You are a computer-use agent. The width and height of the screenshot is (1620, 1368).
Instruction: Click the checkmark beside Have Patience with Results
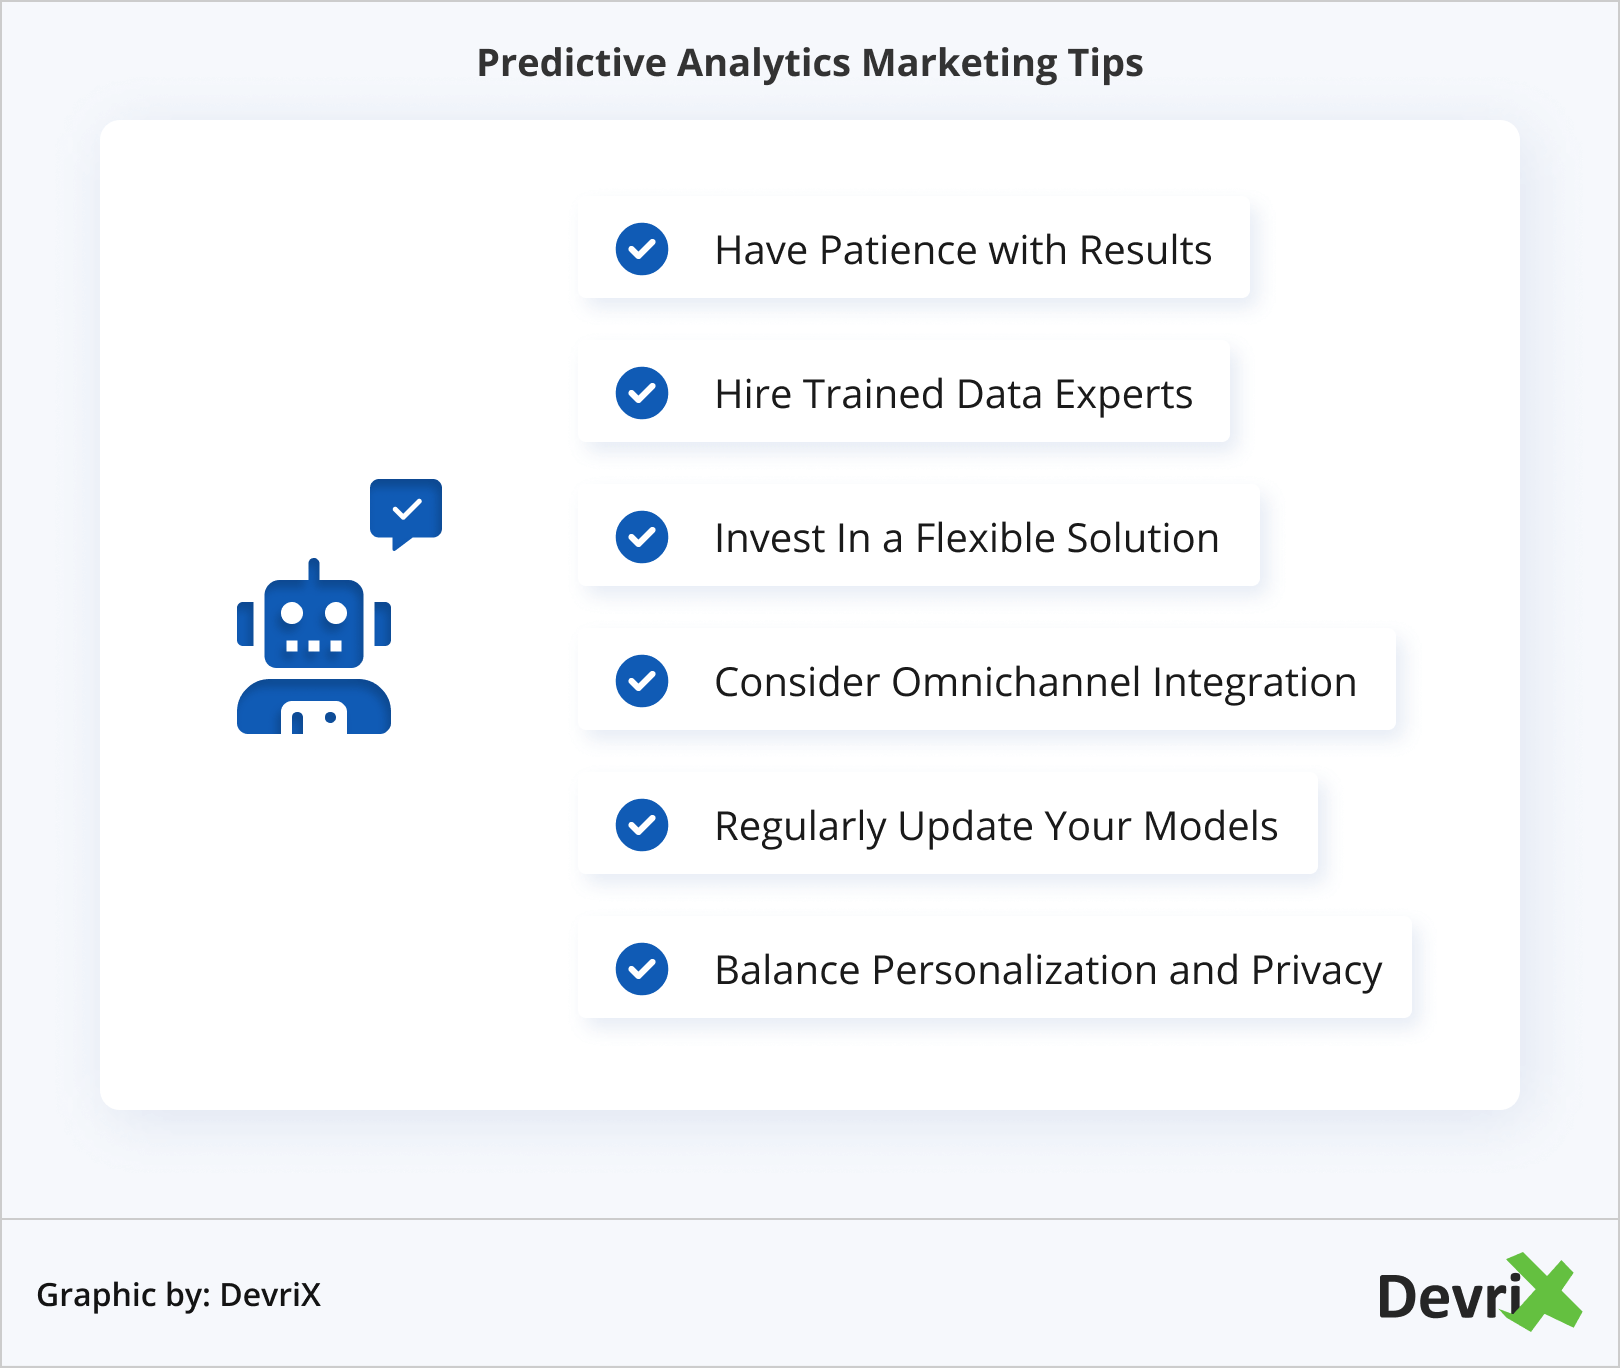point(642,249)
